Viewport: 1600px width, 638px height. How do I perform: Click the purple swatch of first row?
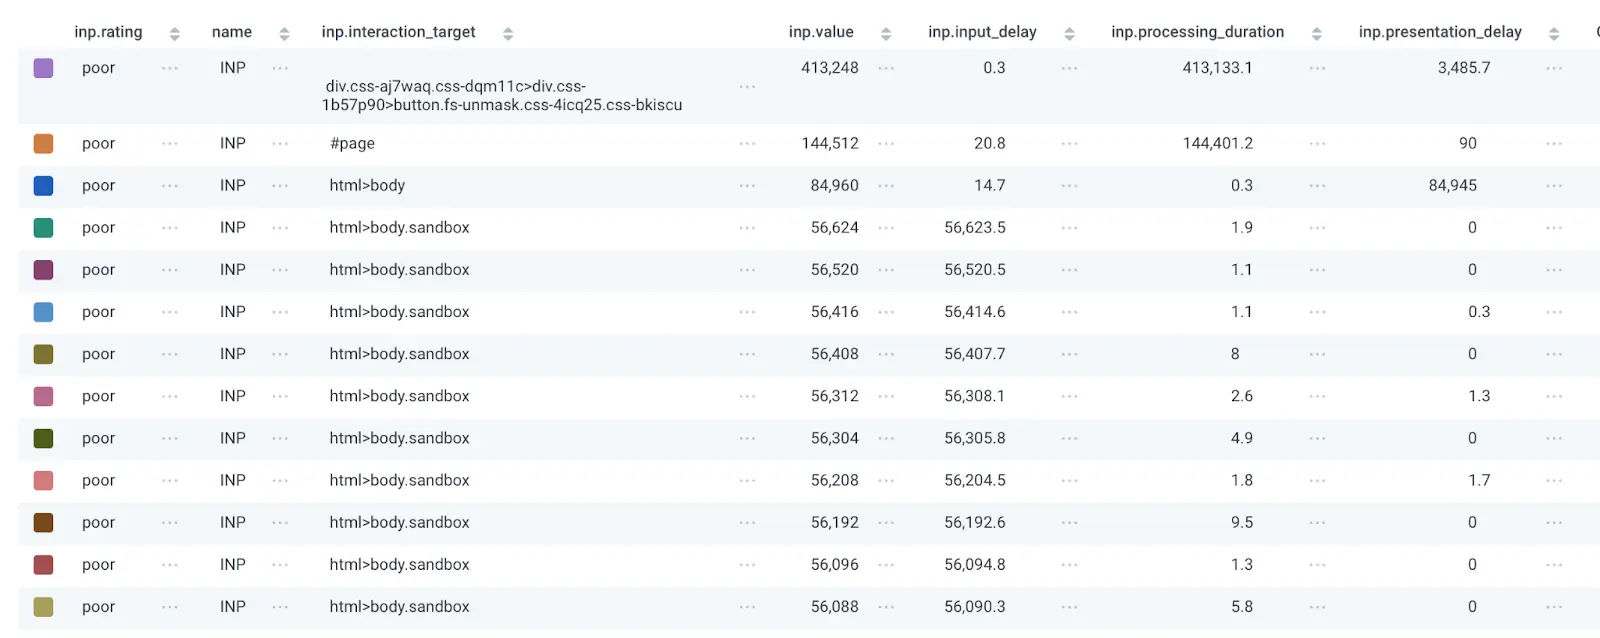[43, 68]
